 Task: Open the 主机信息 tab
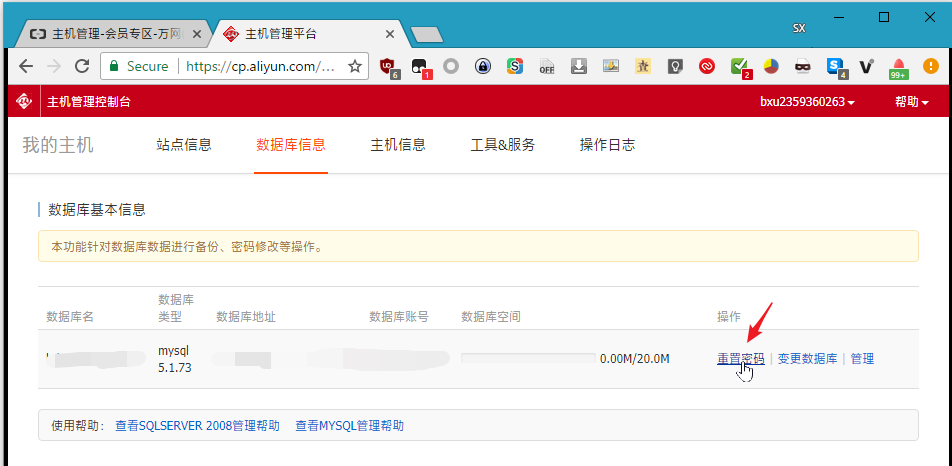[398, 145]
